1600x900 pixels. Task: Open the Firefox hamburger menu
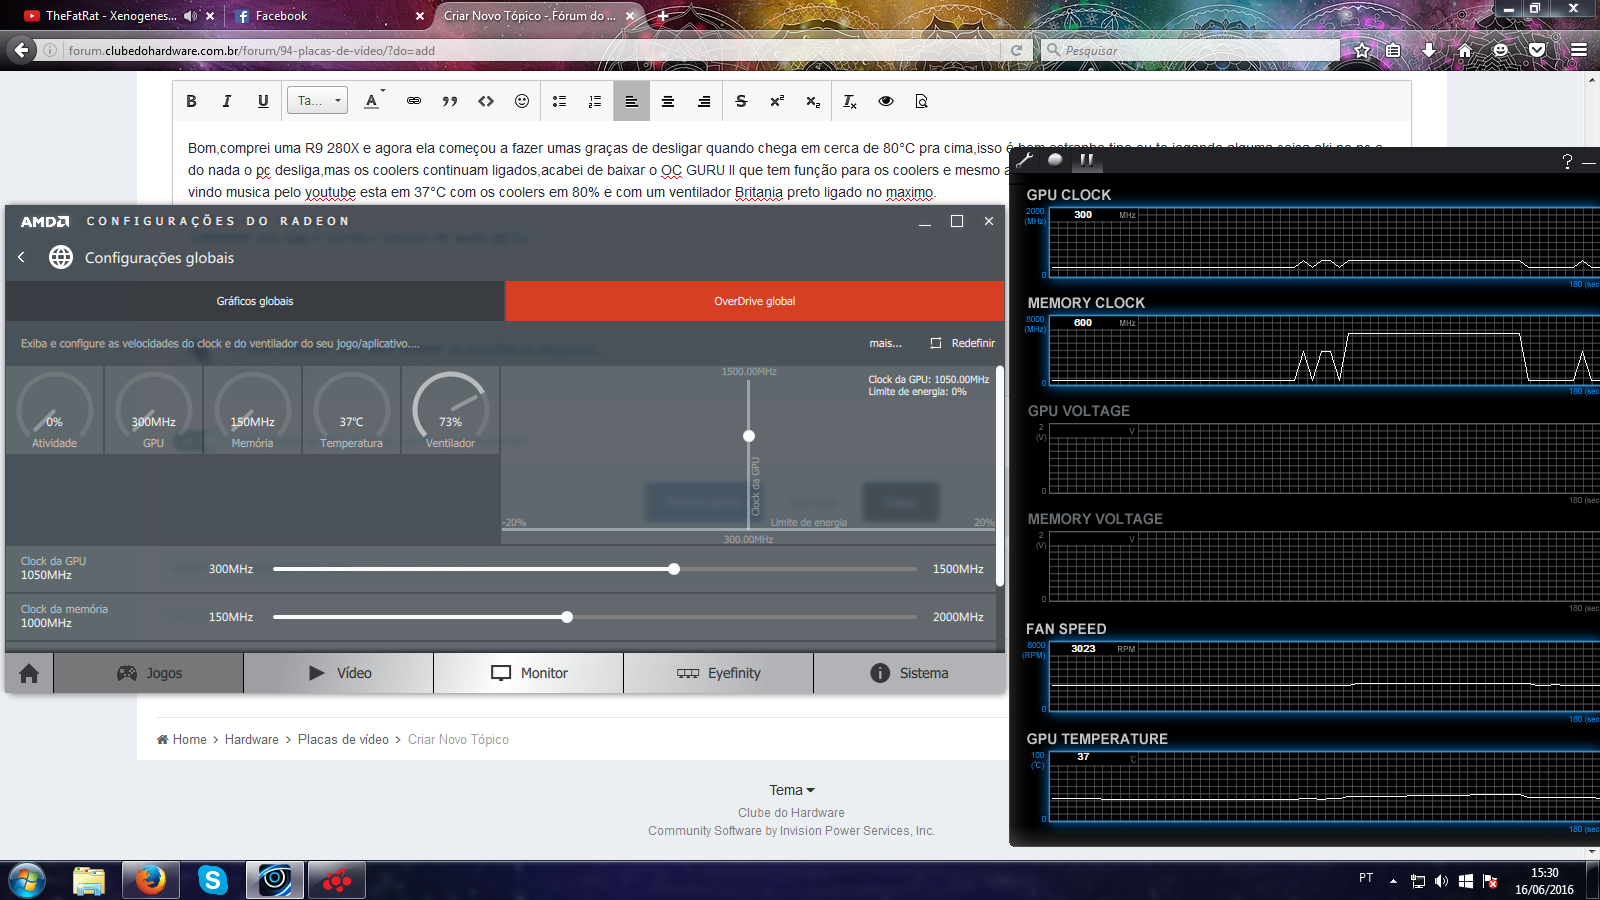pyautogui.click(x=1579, y=50)
